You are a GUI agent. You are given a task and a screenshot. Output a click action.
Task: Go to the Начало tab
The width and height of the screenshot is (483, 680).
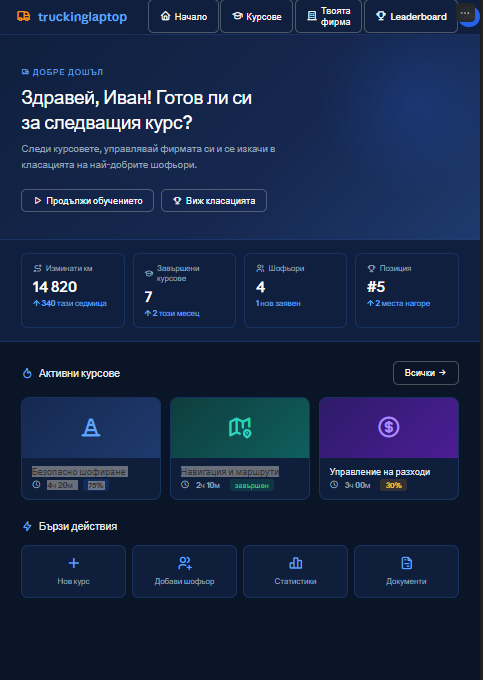click(183, 16)
